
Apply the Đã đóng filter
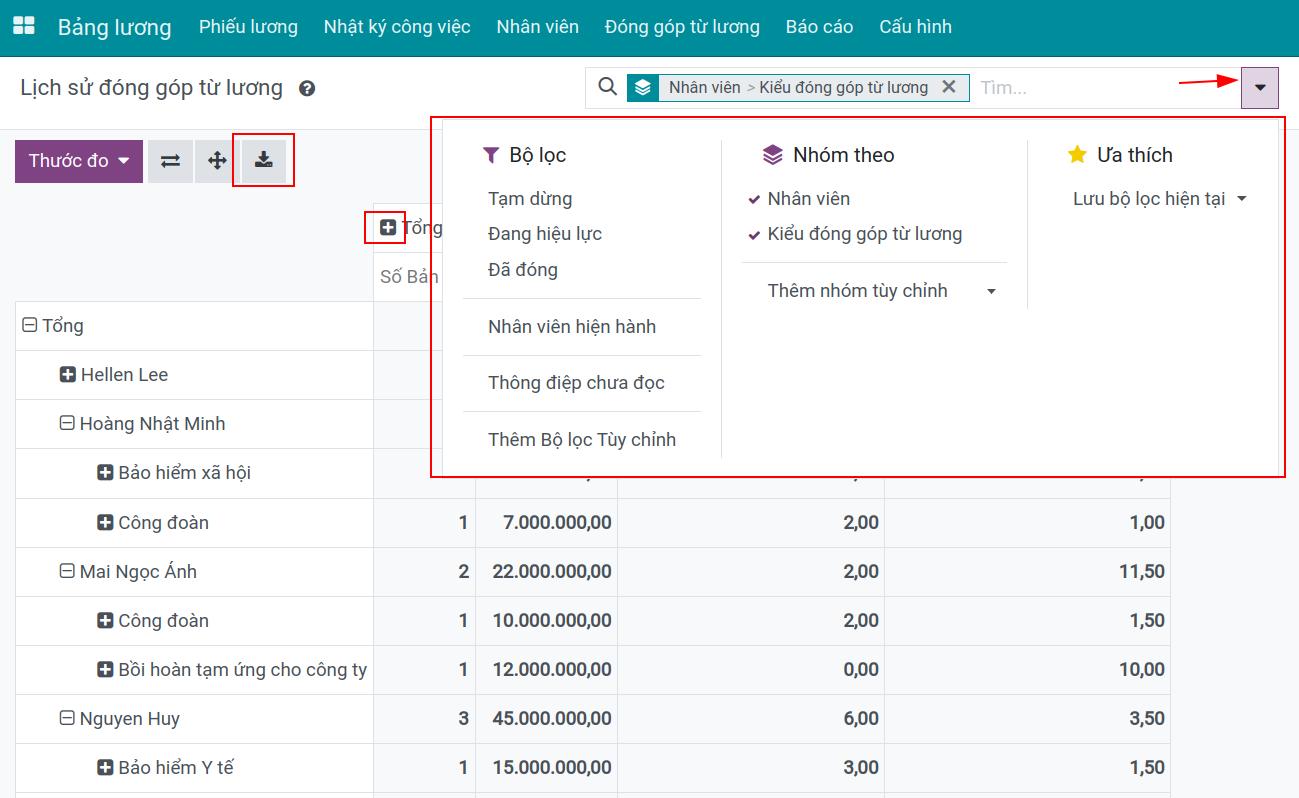[x=523, y=270]
